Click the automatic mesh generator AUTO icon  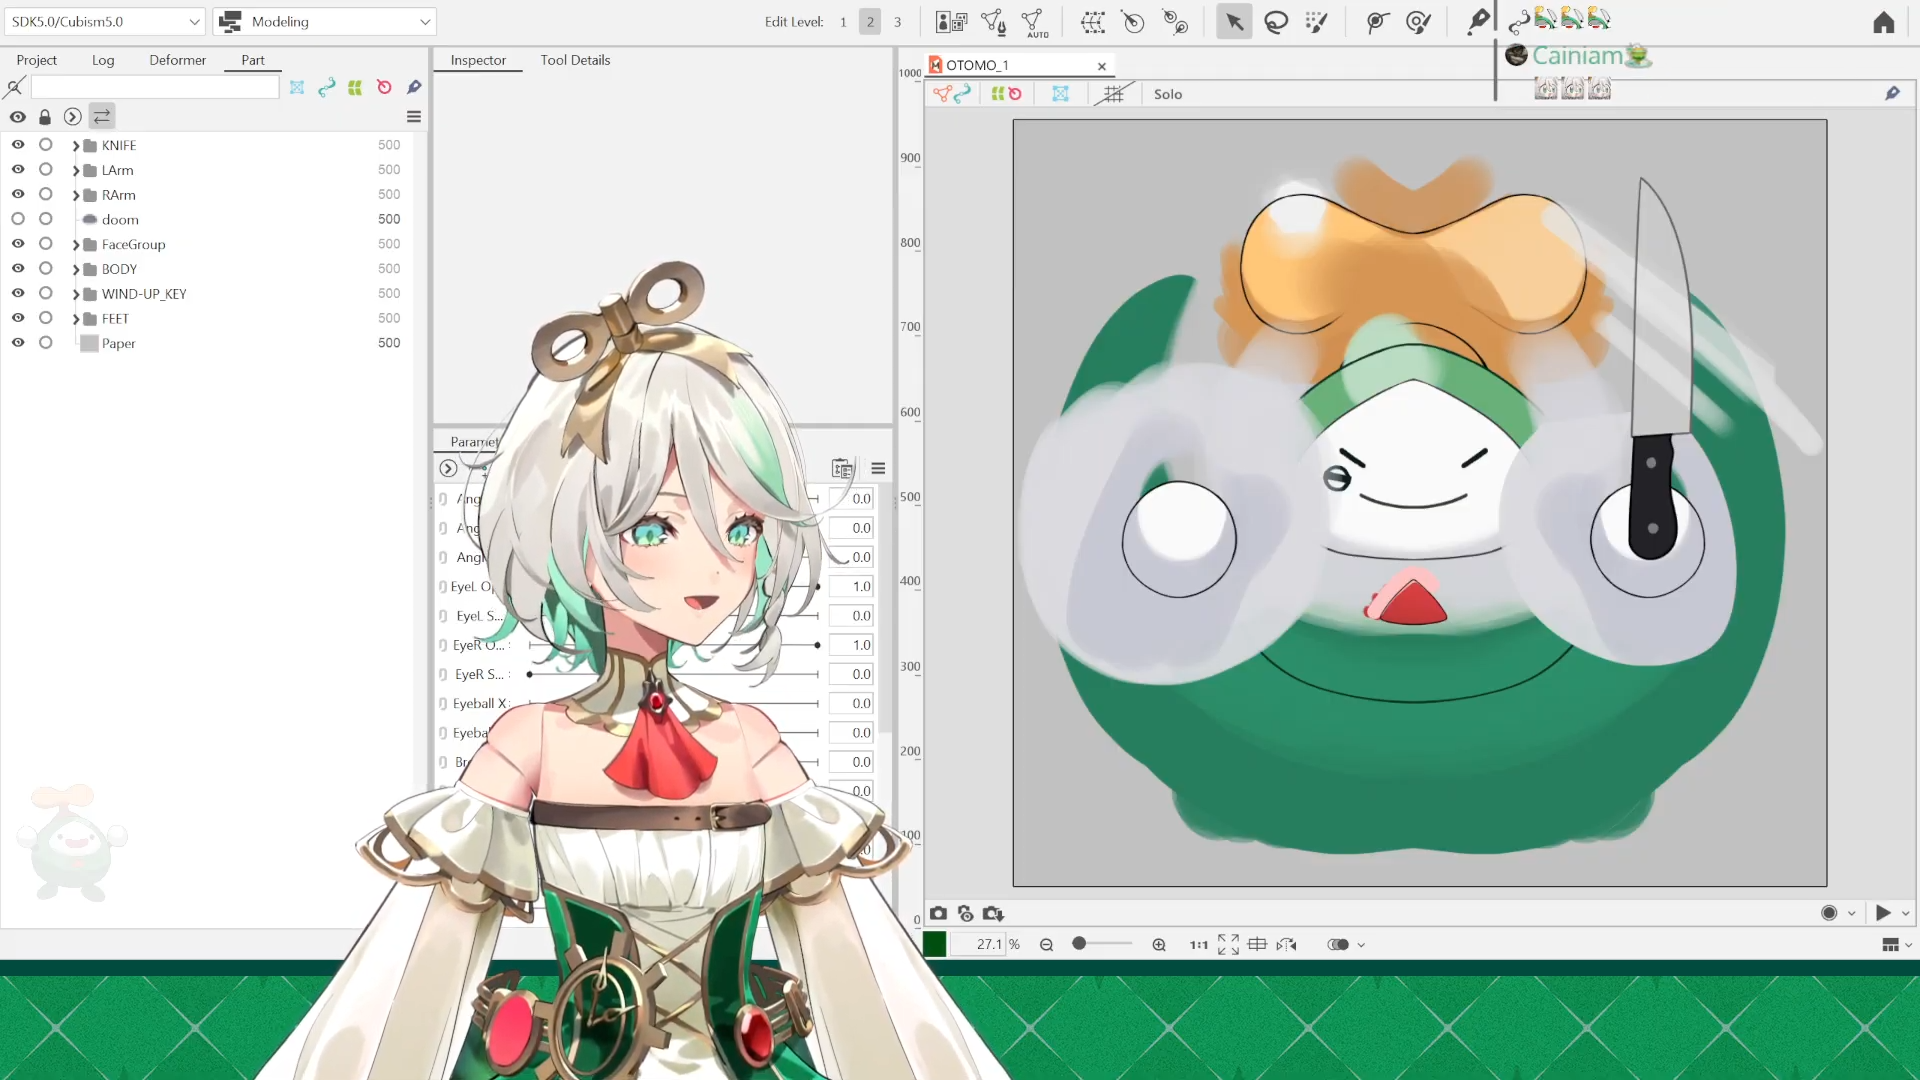point(1034,22)
